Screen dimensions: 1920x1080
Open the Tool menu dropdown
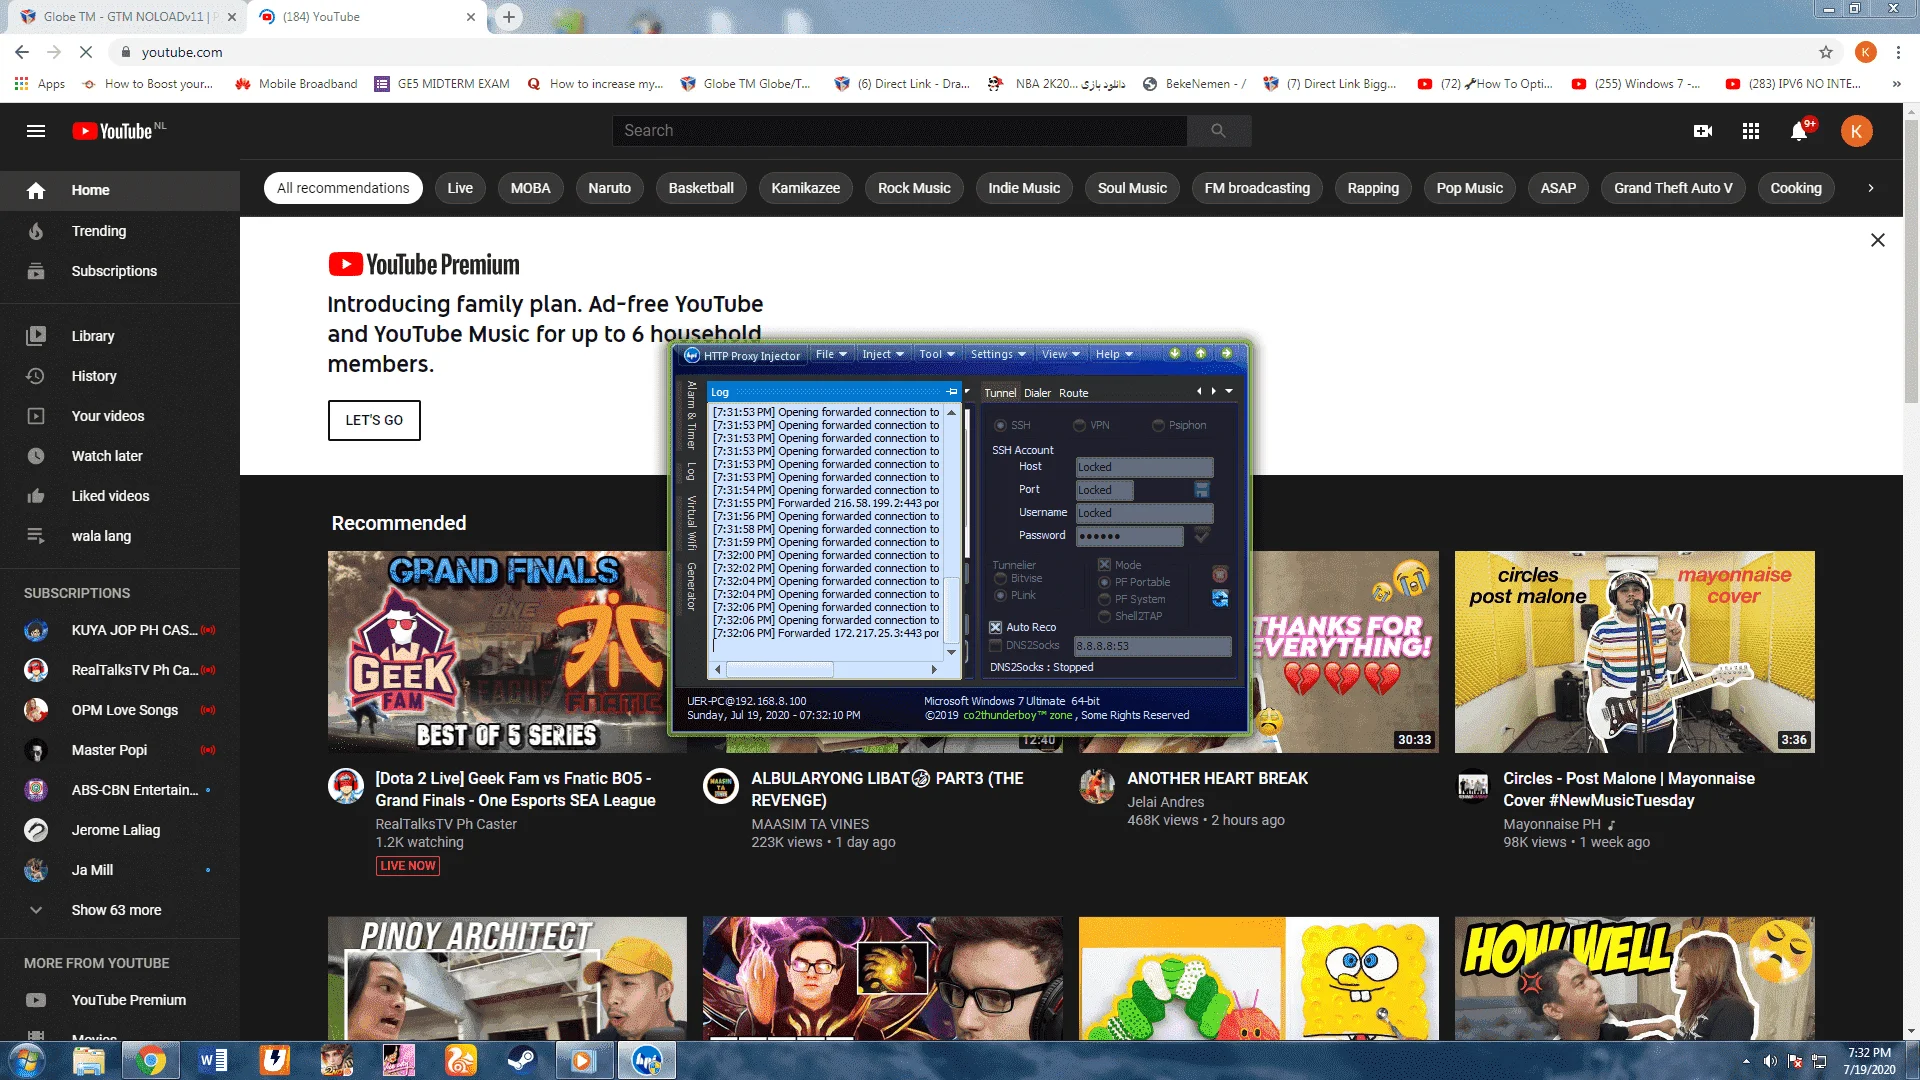937,354
